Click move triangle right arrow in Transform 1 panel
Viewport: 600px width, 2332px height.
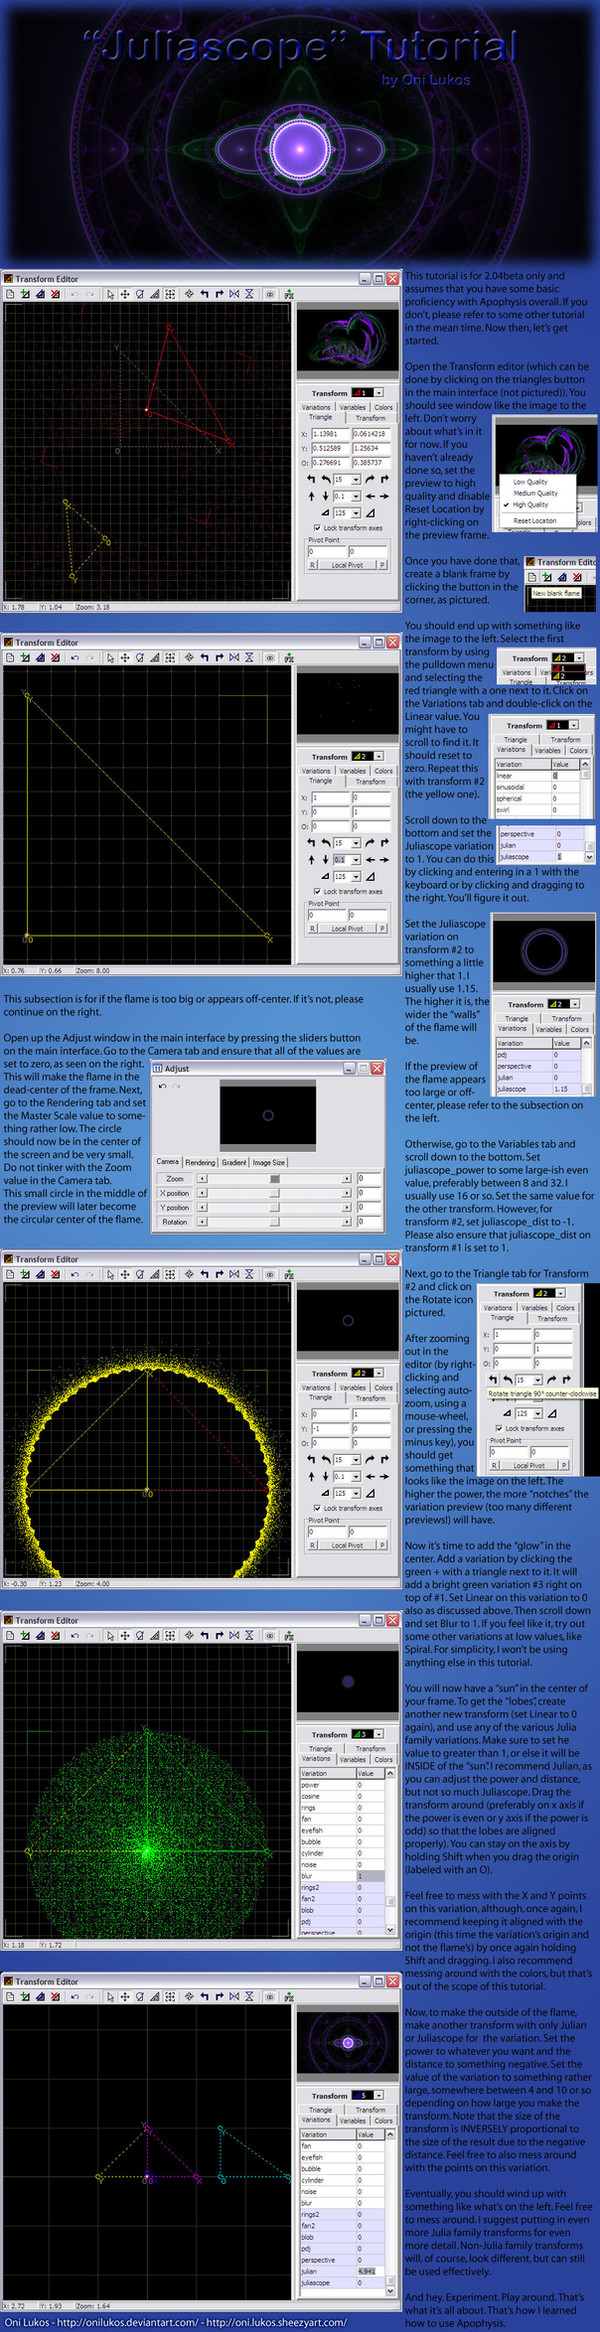tap(385, 496)
